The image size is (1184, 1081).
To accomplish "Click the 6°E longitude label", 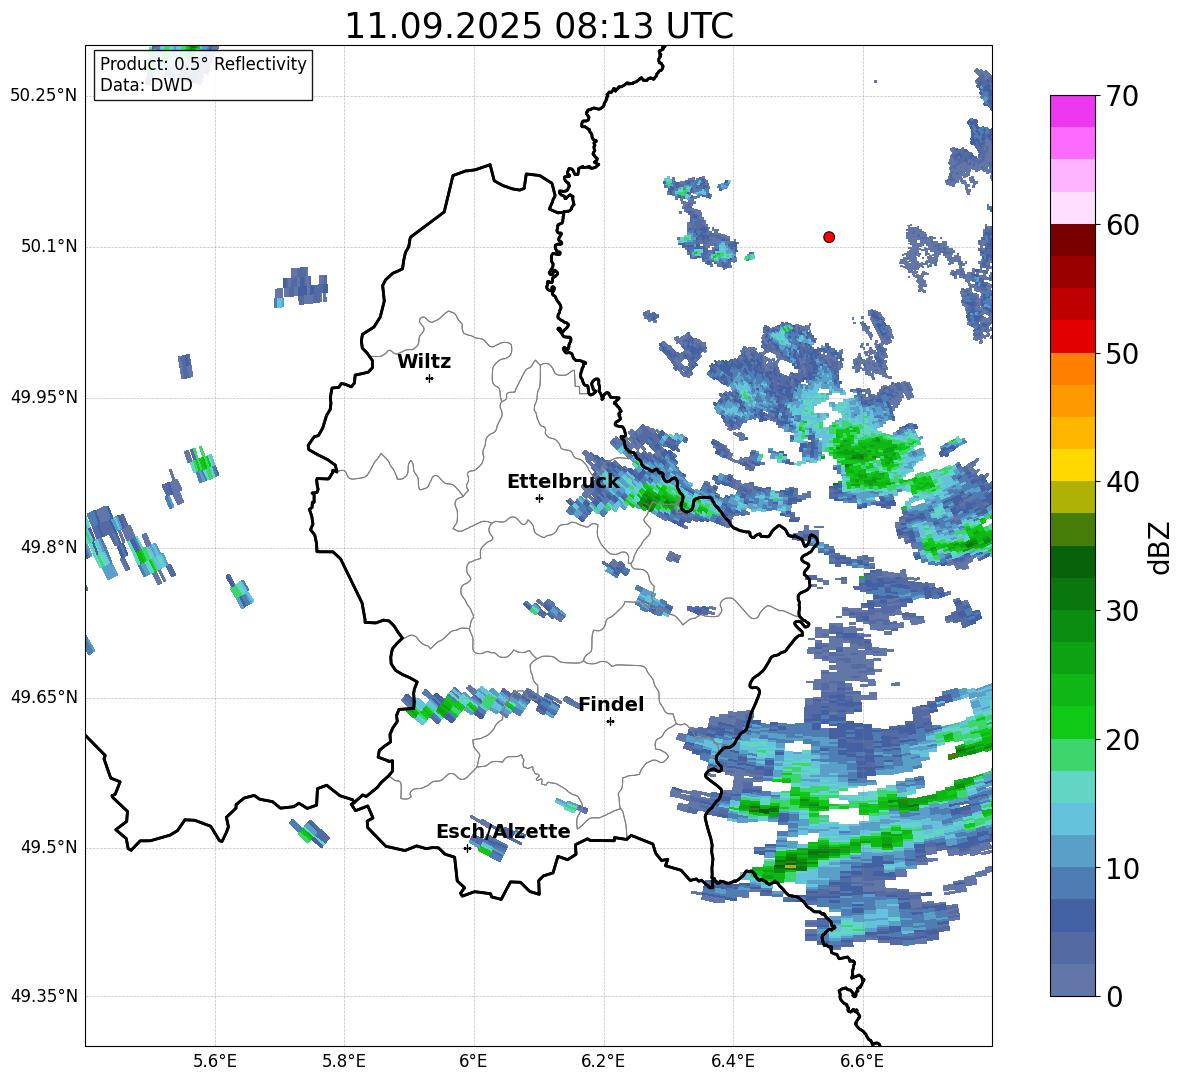I will point(473,1061).
